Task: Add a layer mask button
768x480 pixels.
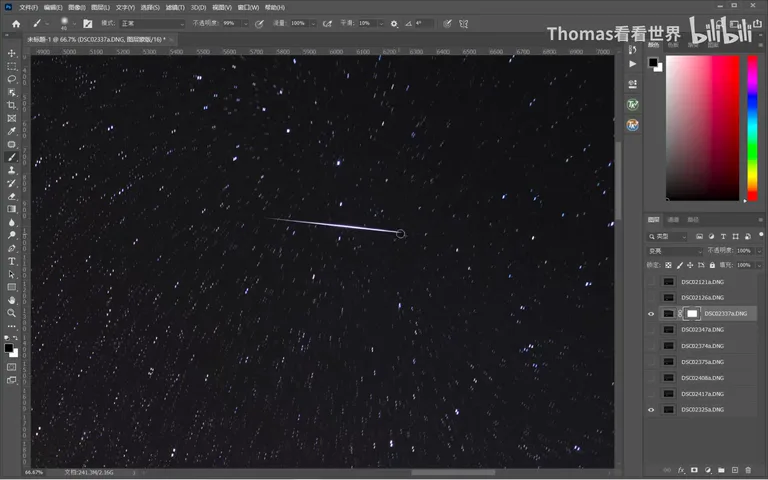Action: [694, 470]
